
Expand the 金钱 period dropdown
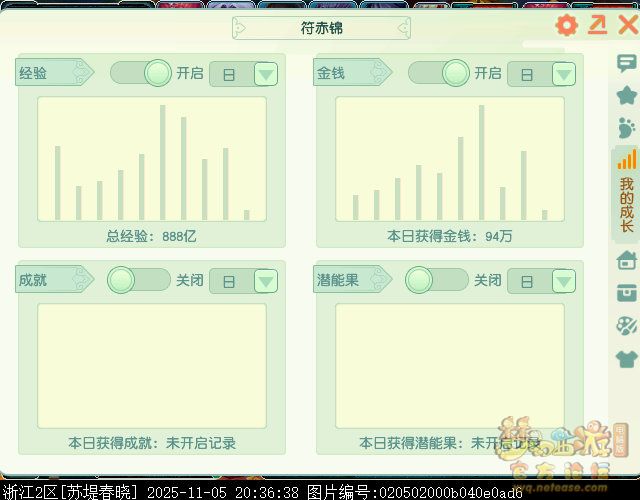click(x=564, y=75)
